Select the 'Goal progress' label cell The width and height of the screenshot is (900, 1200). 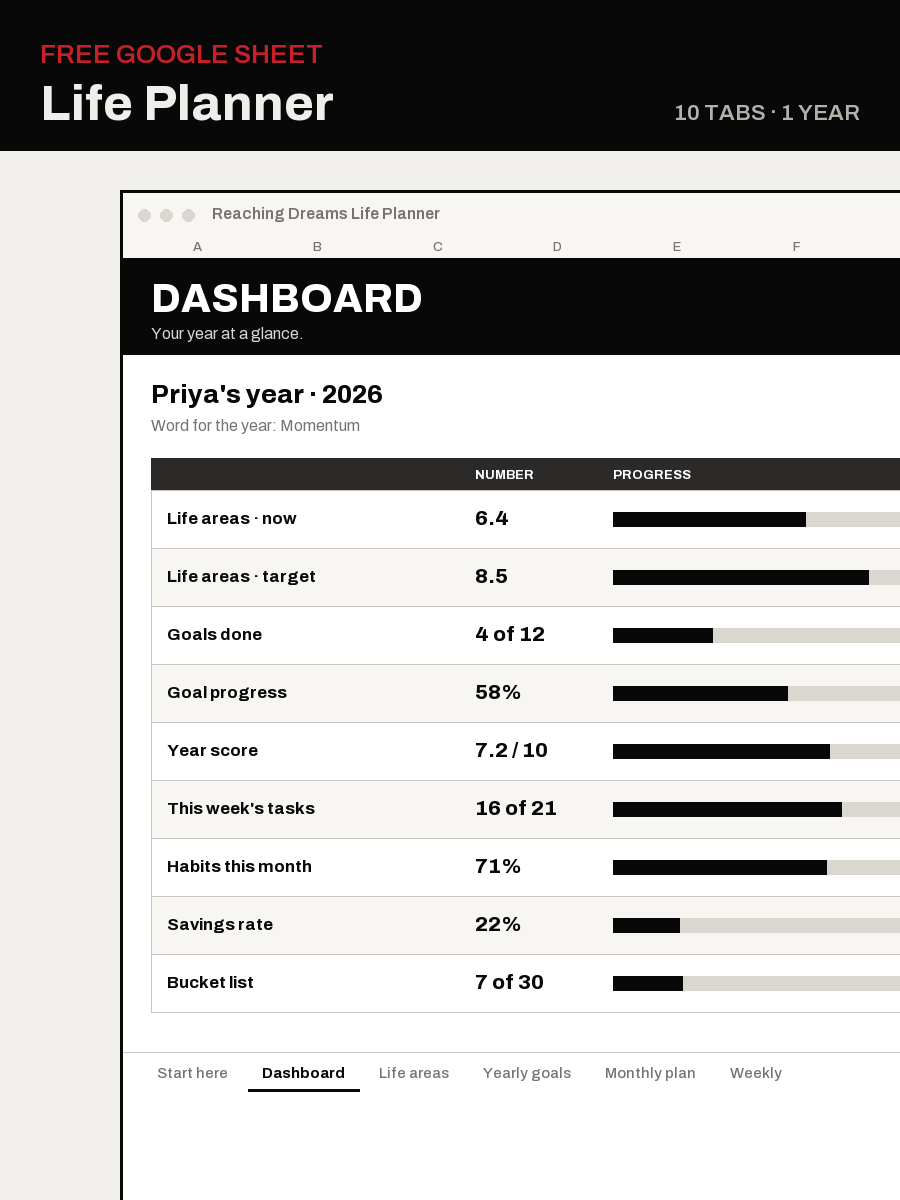pos(227,693)
